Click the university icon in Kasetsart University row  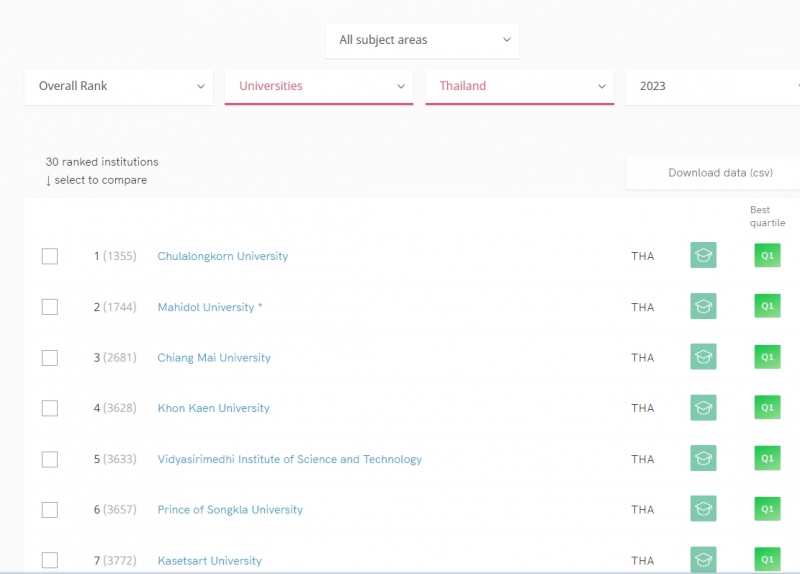click(x=703, y=559)
